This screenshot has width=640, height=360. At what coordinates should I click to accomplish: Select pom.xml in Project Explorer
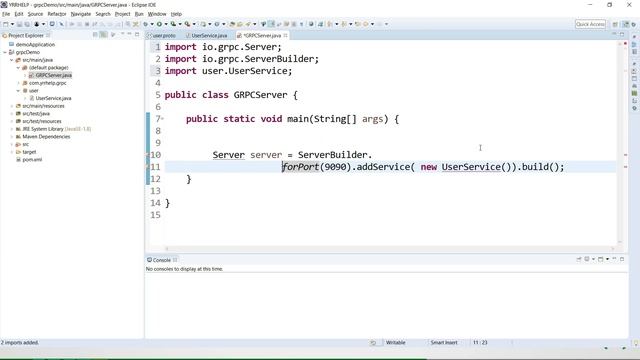(32, 160)
